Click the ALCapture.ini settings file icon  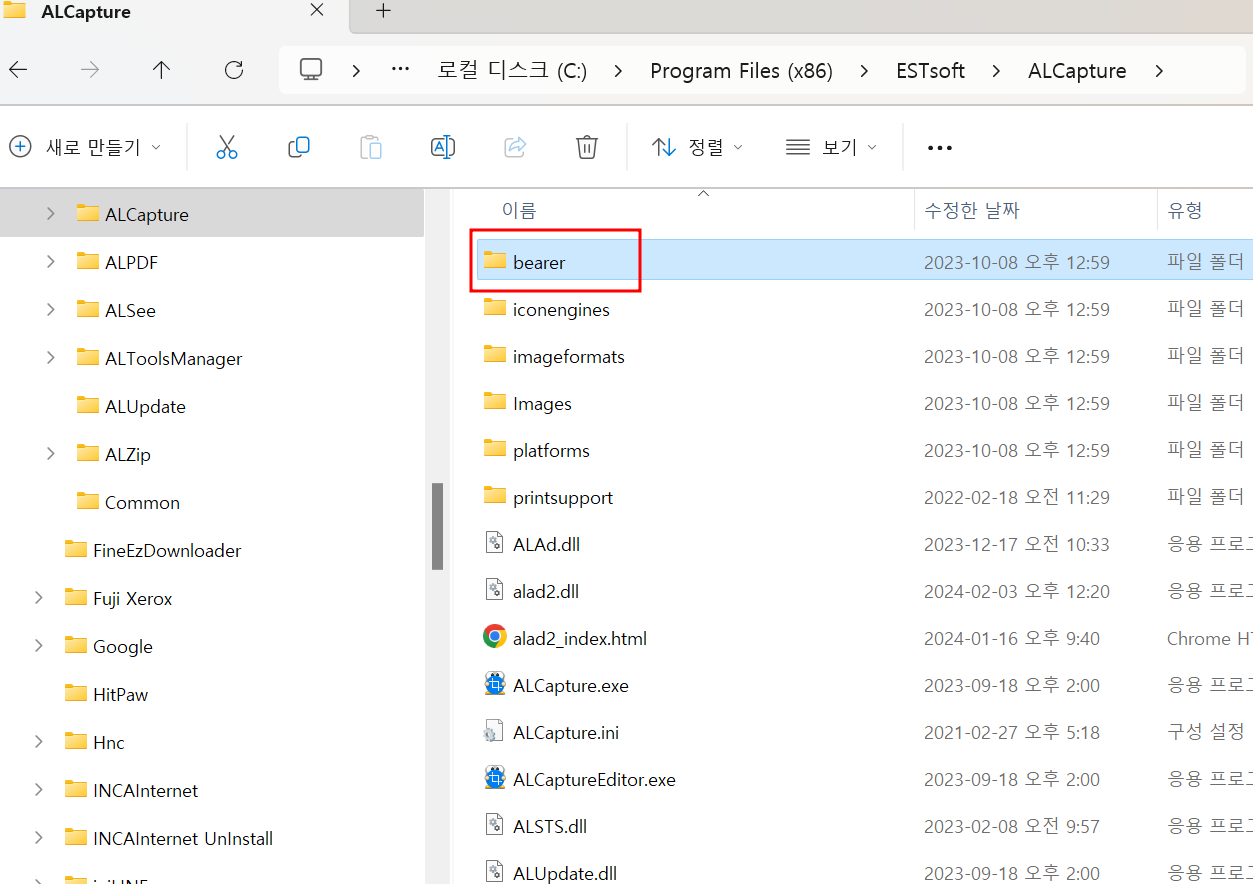494,731
